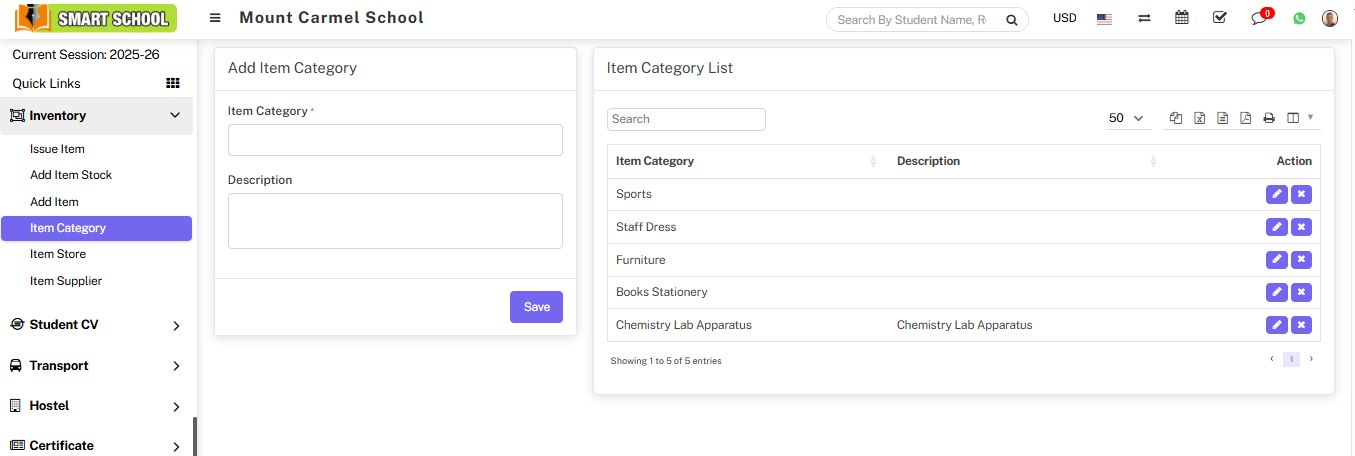Screen dimensions: 1355x456
Task: Go to previous page arrow
Action: [1271, 359]
